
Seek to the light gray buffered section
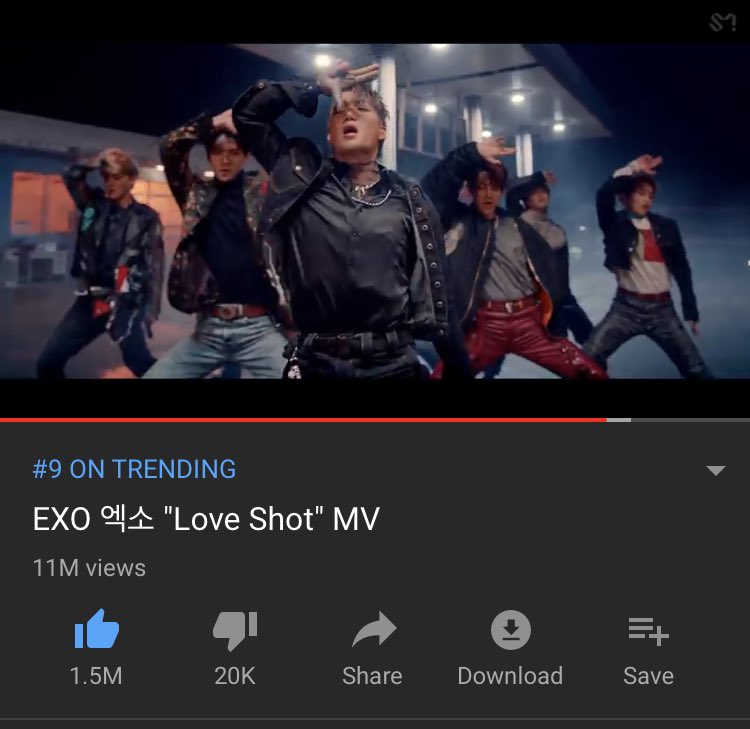click(619, 420)
